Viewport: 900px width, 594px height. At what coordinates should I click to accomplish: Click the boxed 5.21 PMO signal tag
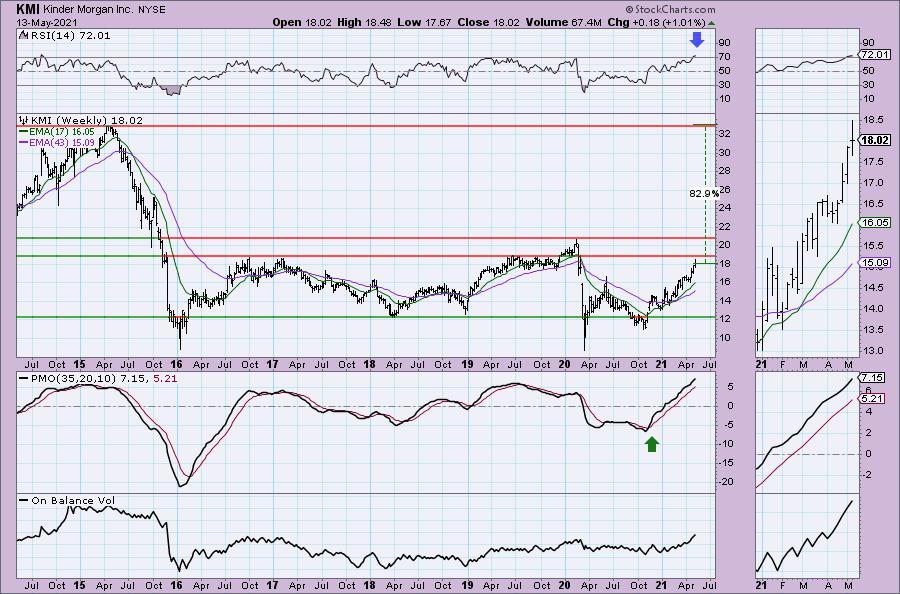pyautogui.click(x=872, y=398)
